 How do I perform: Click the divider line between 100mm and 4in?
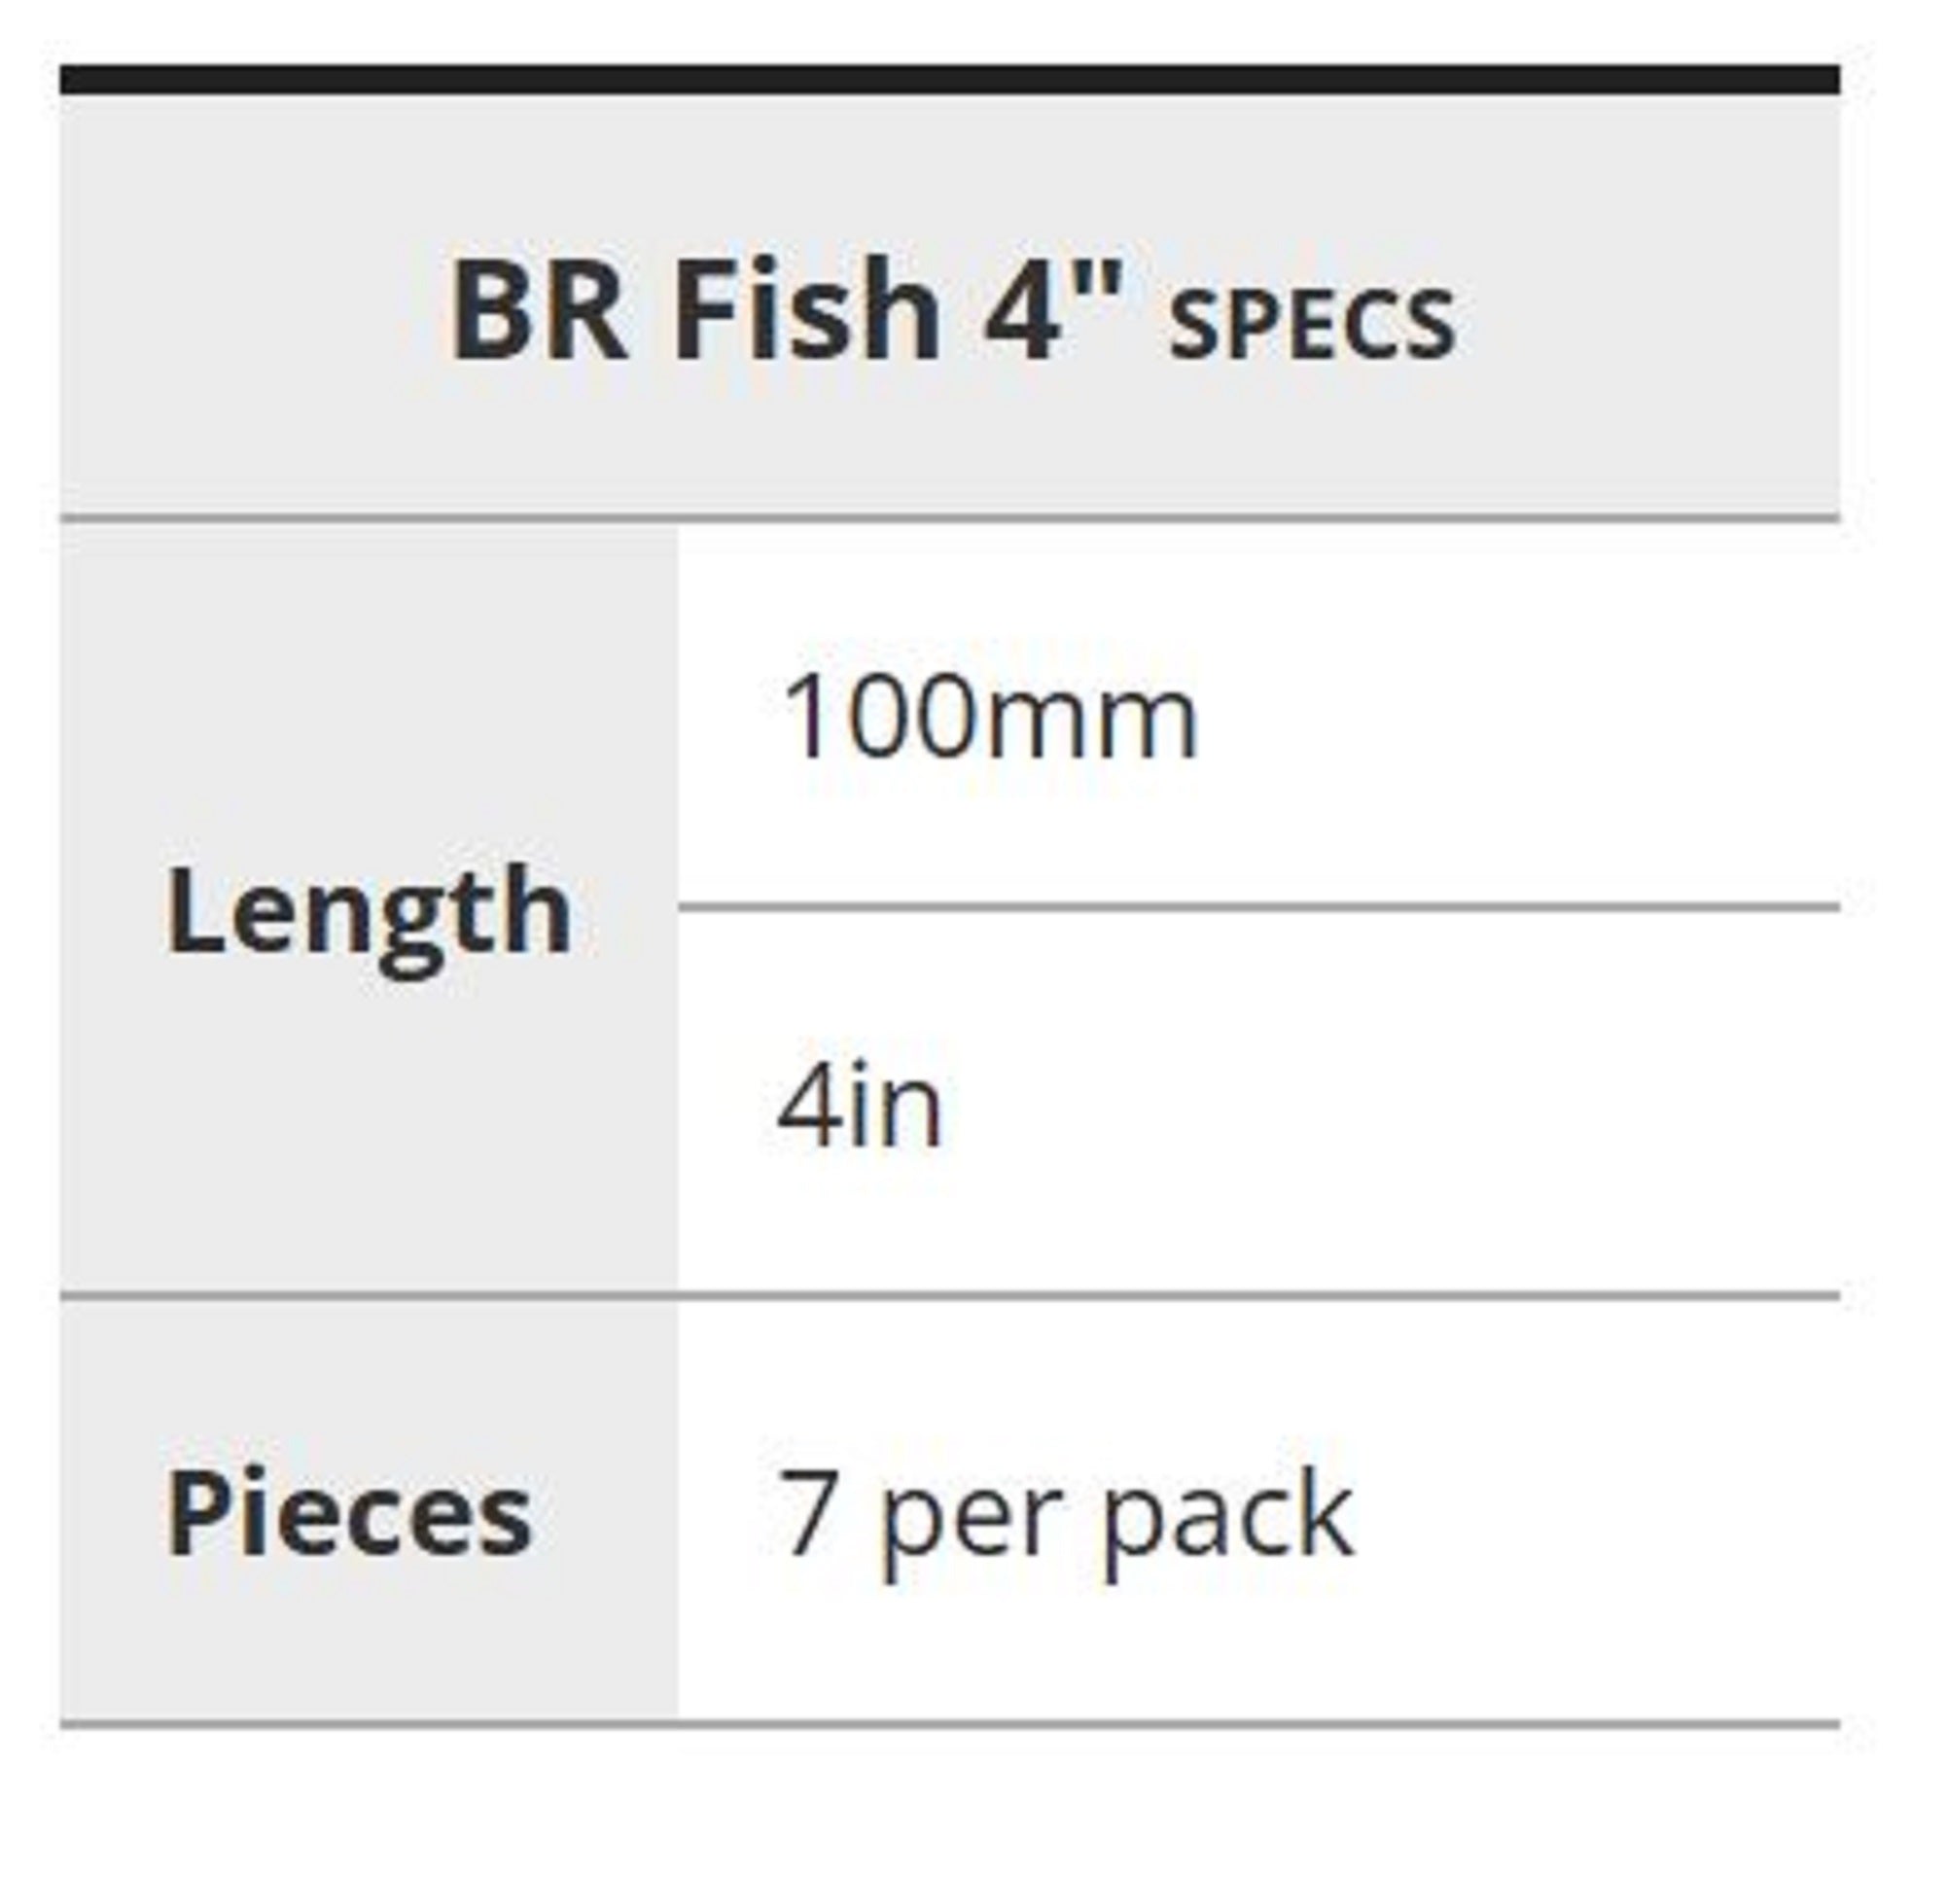click(x=1258, y=907)
